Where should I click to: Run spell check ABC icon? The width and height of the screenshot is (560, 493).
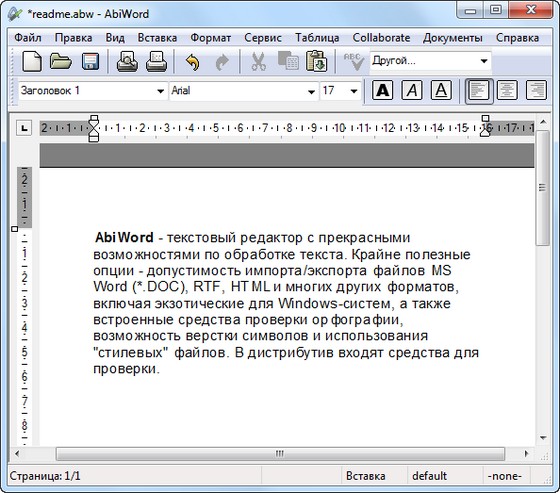353,61
